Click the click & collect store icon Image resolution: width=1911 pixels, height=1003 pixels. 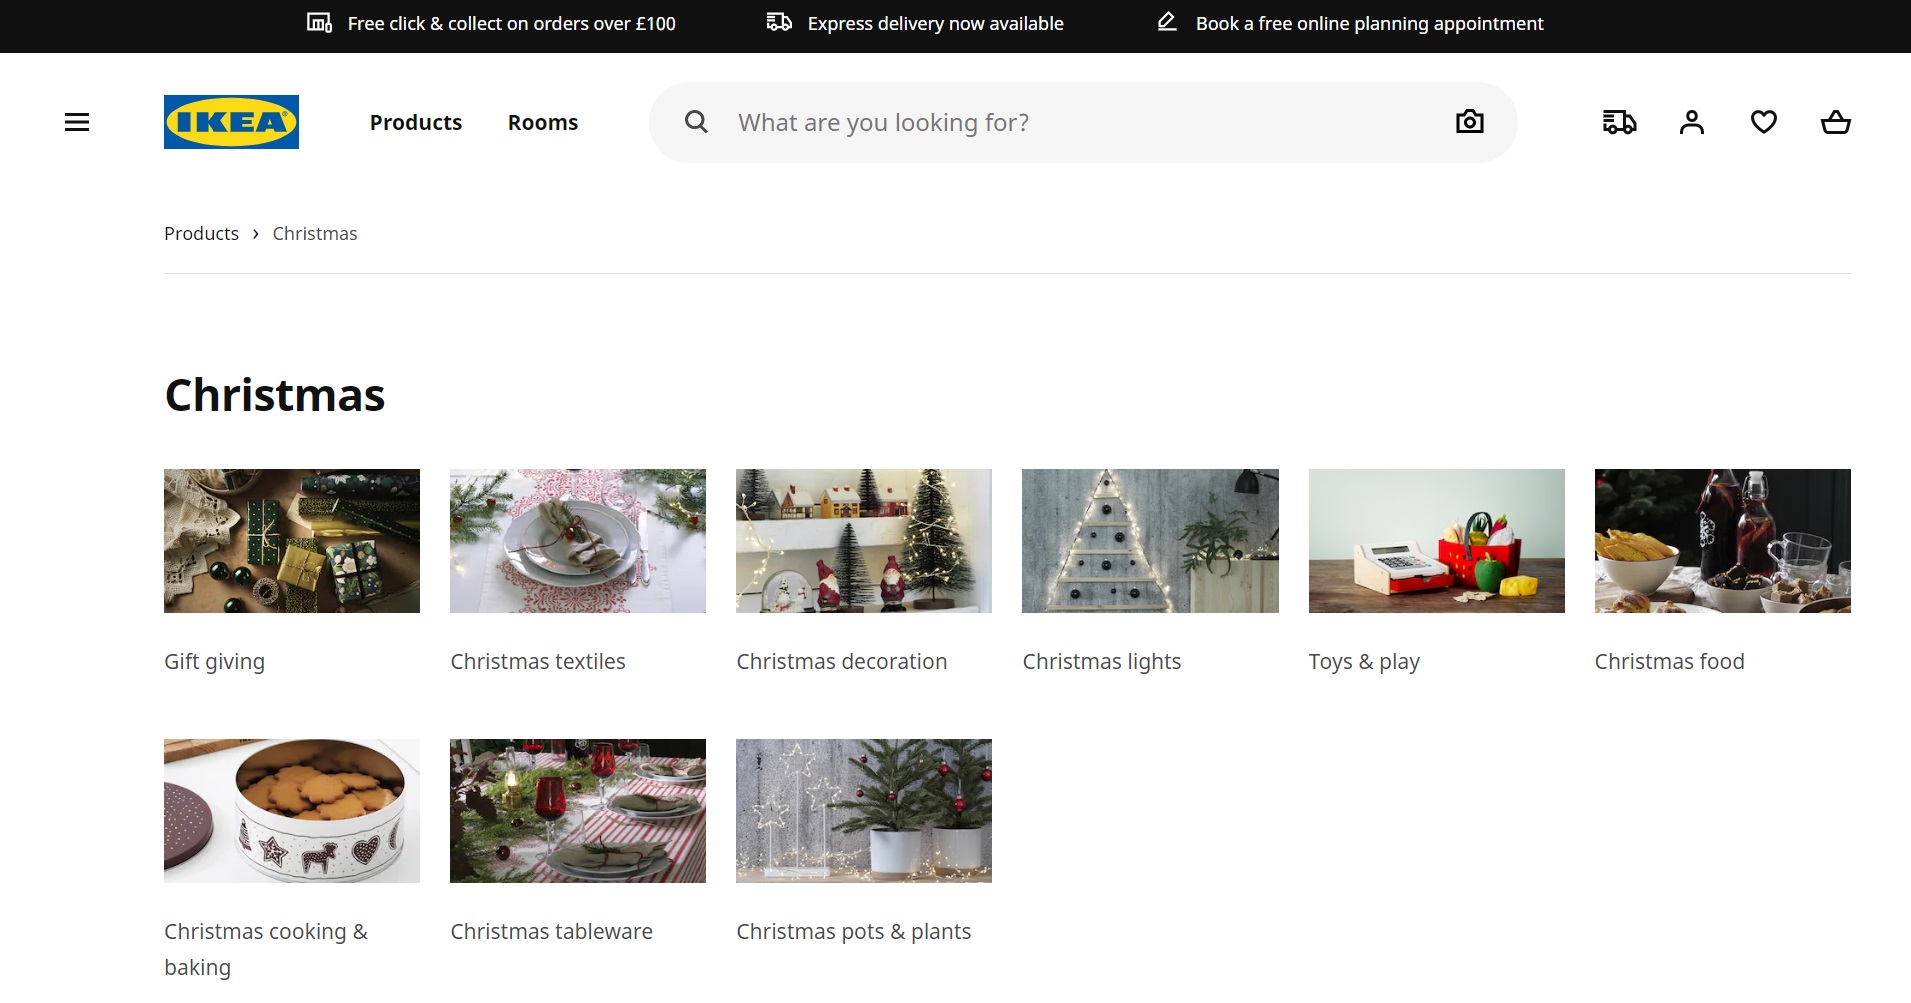318,22
